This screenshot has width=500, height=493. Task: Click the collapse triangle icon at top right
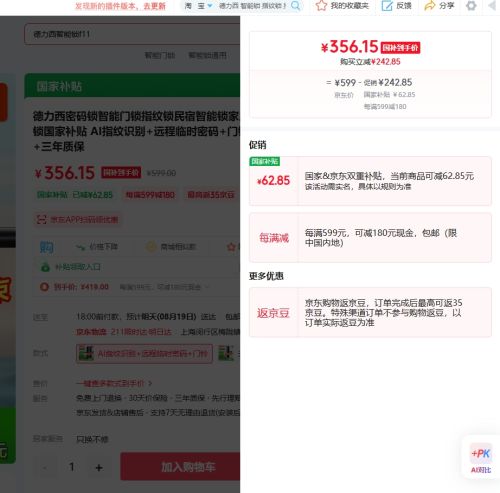point(492,6)
